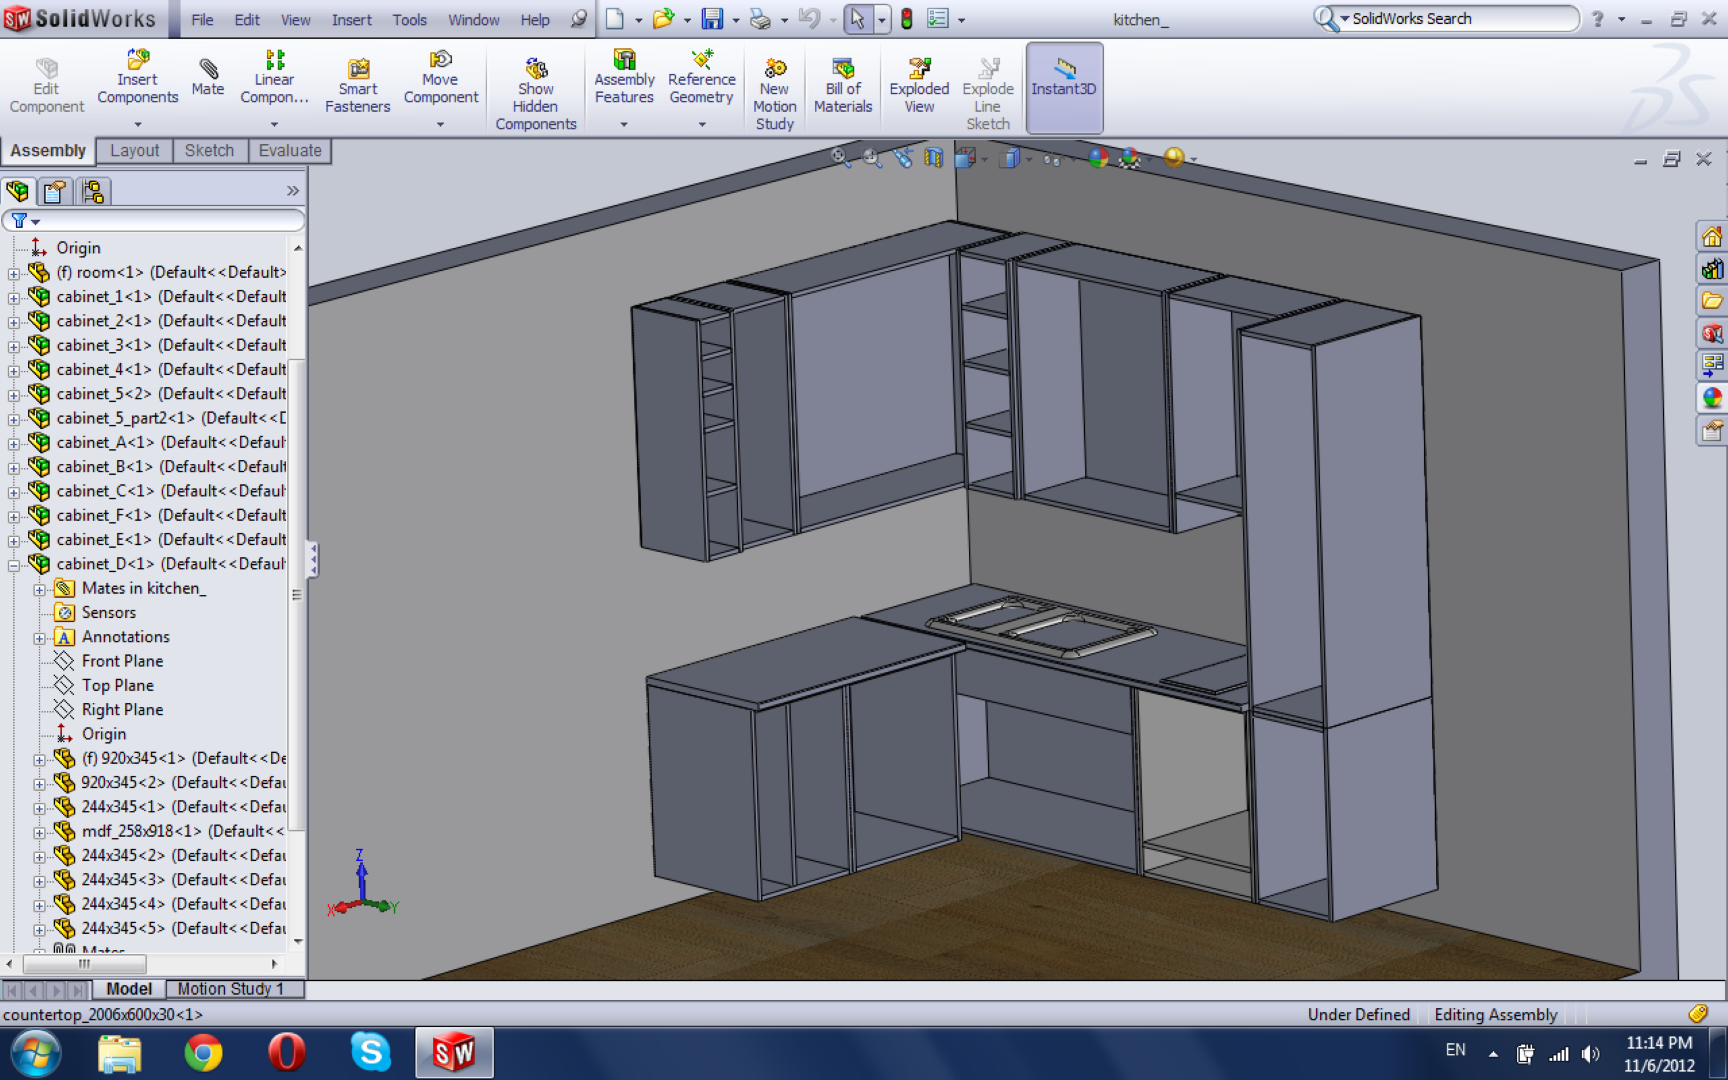Screen dimensions: 1728x1080
Task: Open the Tools menu
Action: pyautogui.click(x=409, y=20)
